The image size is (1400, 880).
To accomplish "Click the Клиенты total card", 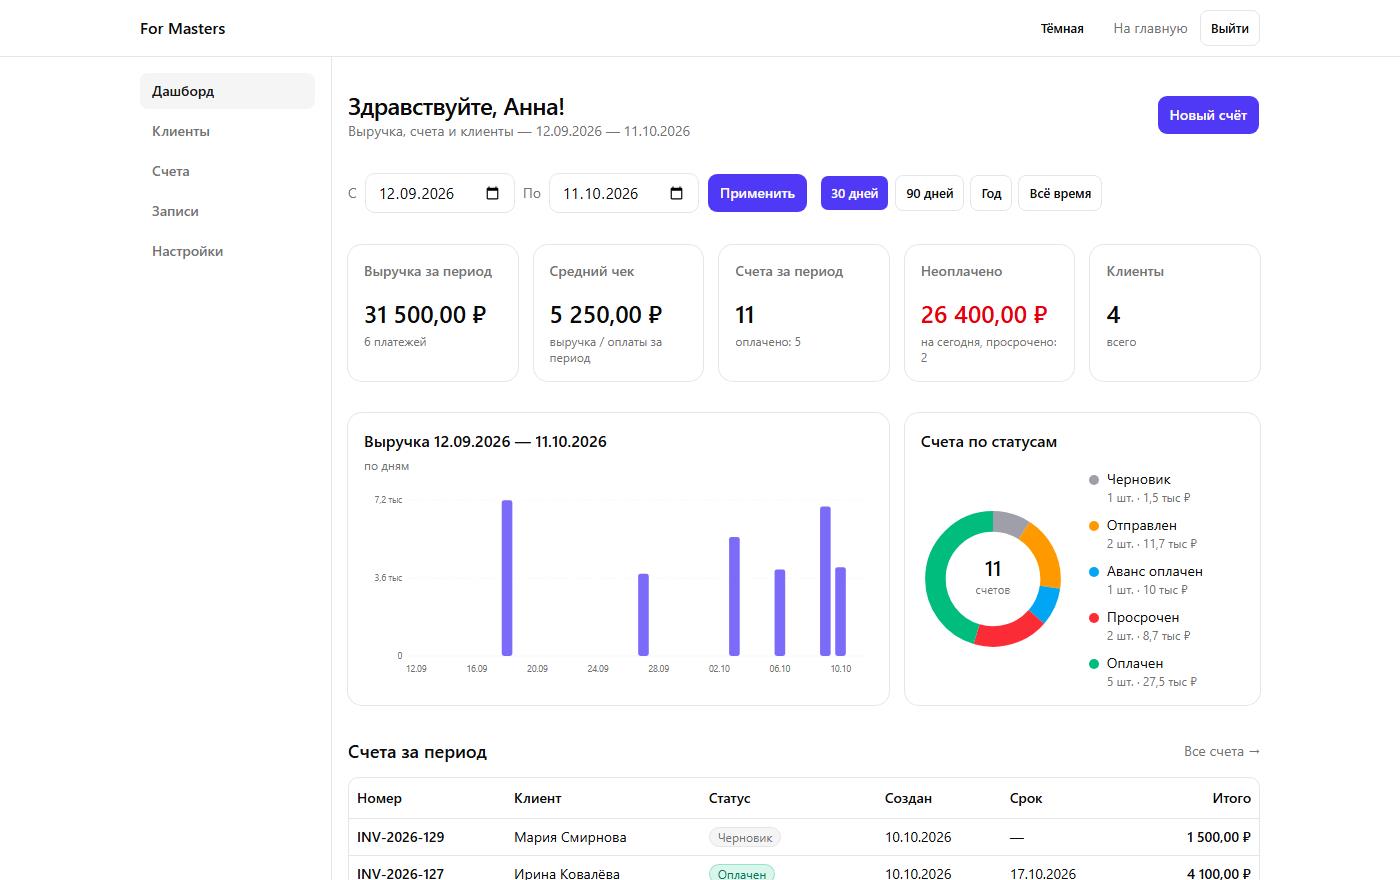I will 1175,313.
